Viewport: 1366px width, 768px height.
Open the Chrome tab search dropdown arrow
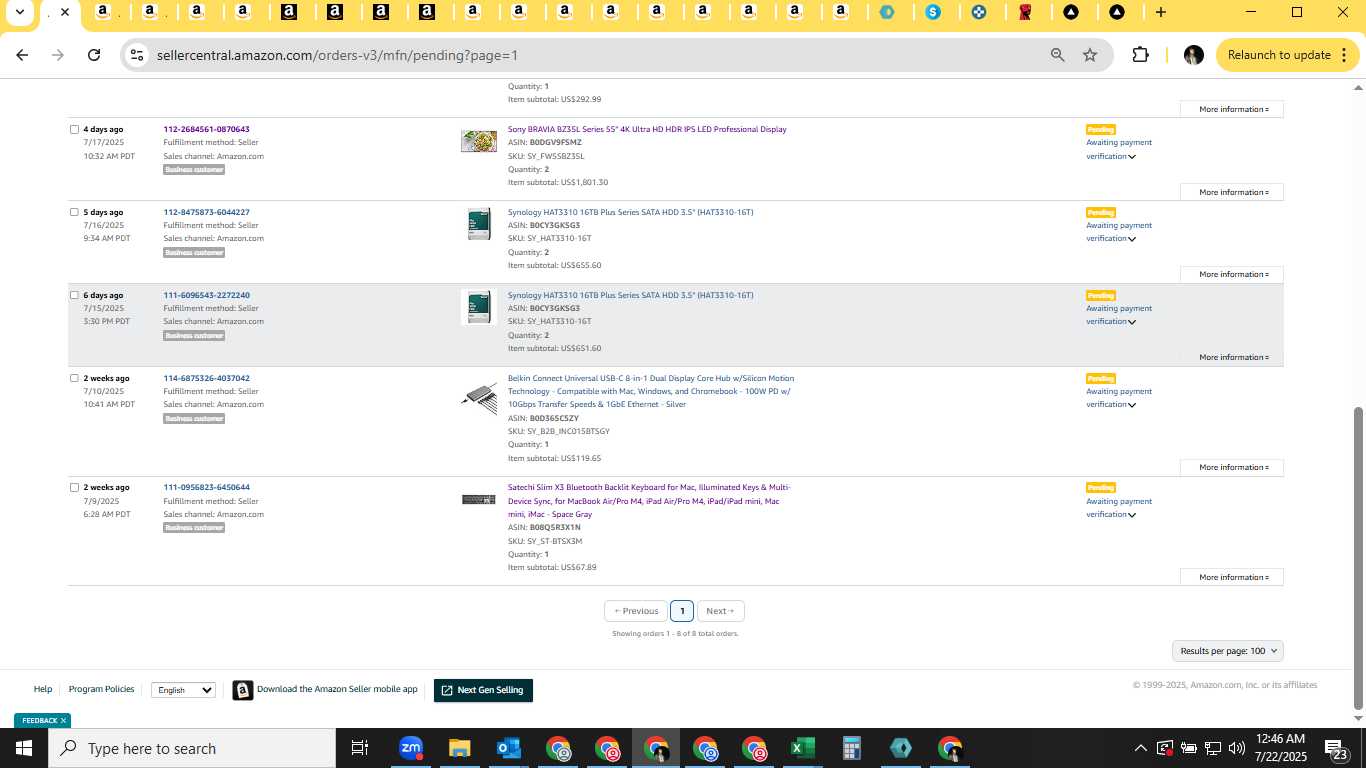tap(19, 12)
